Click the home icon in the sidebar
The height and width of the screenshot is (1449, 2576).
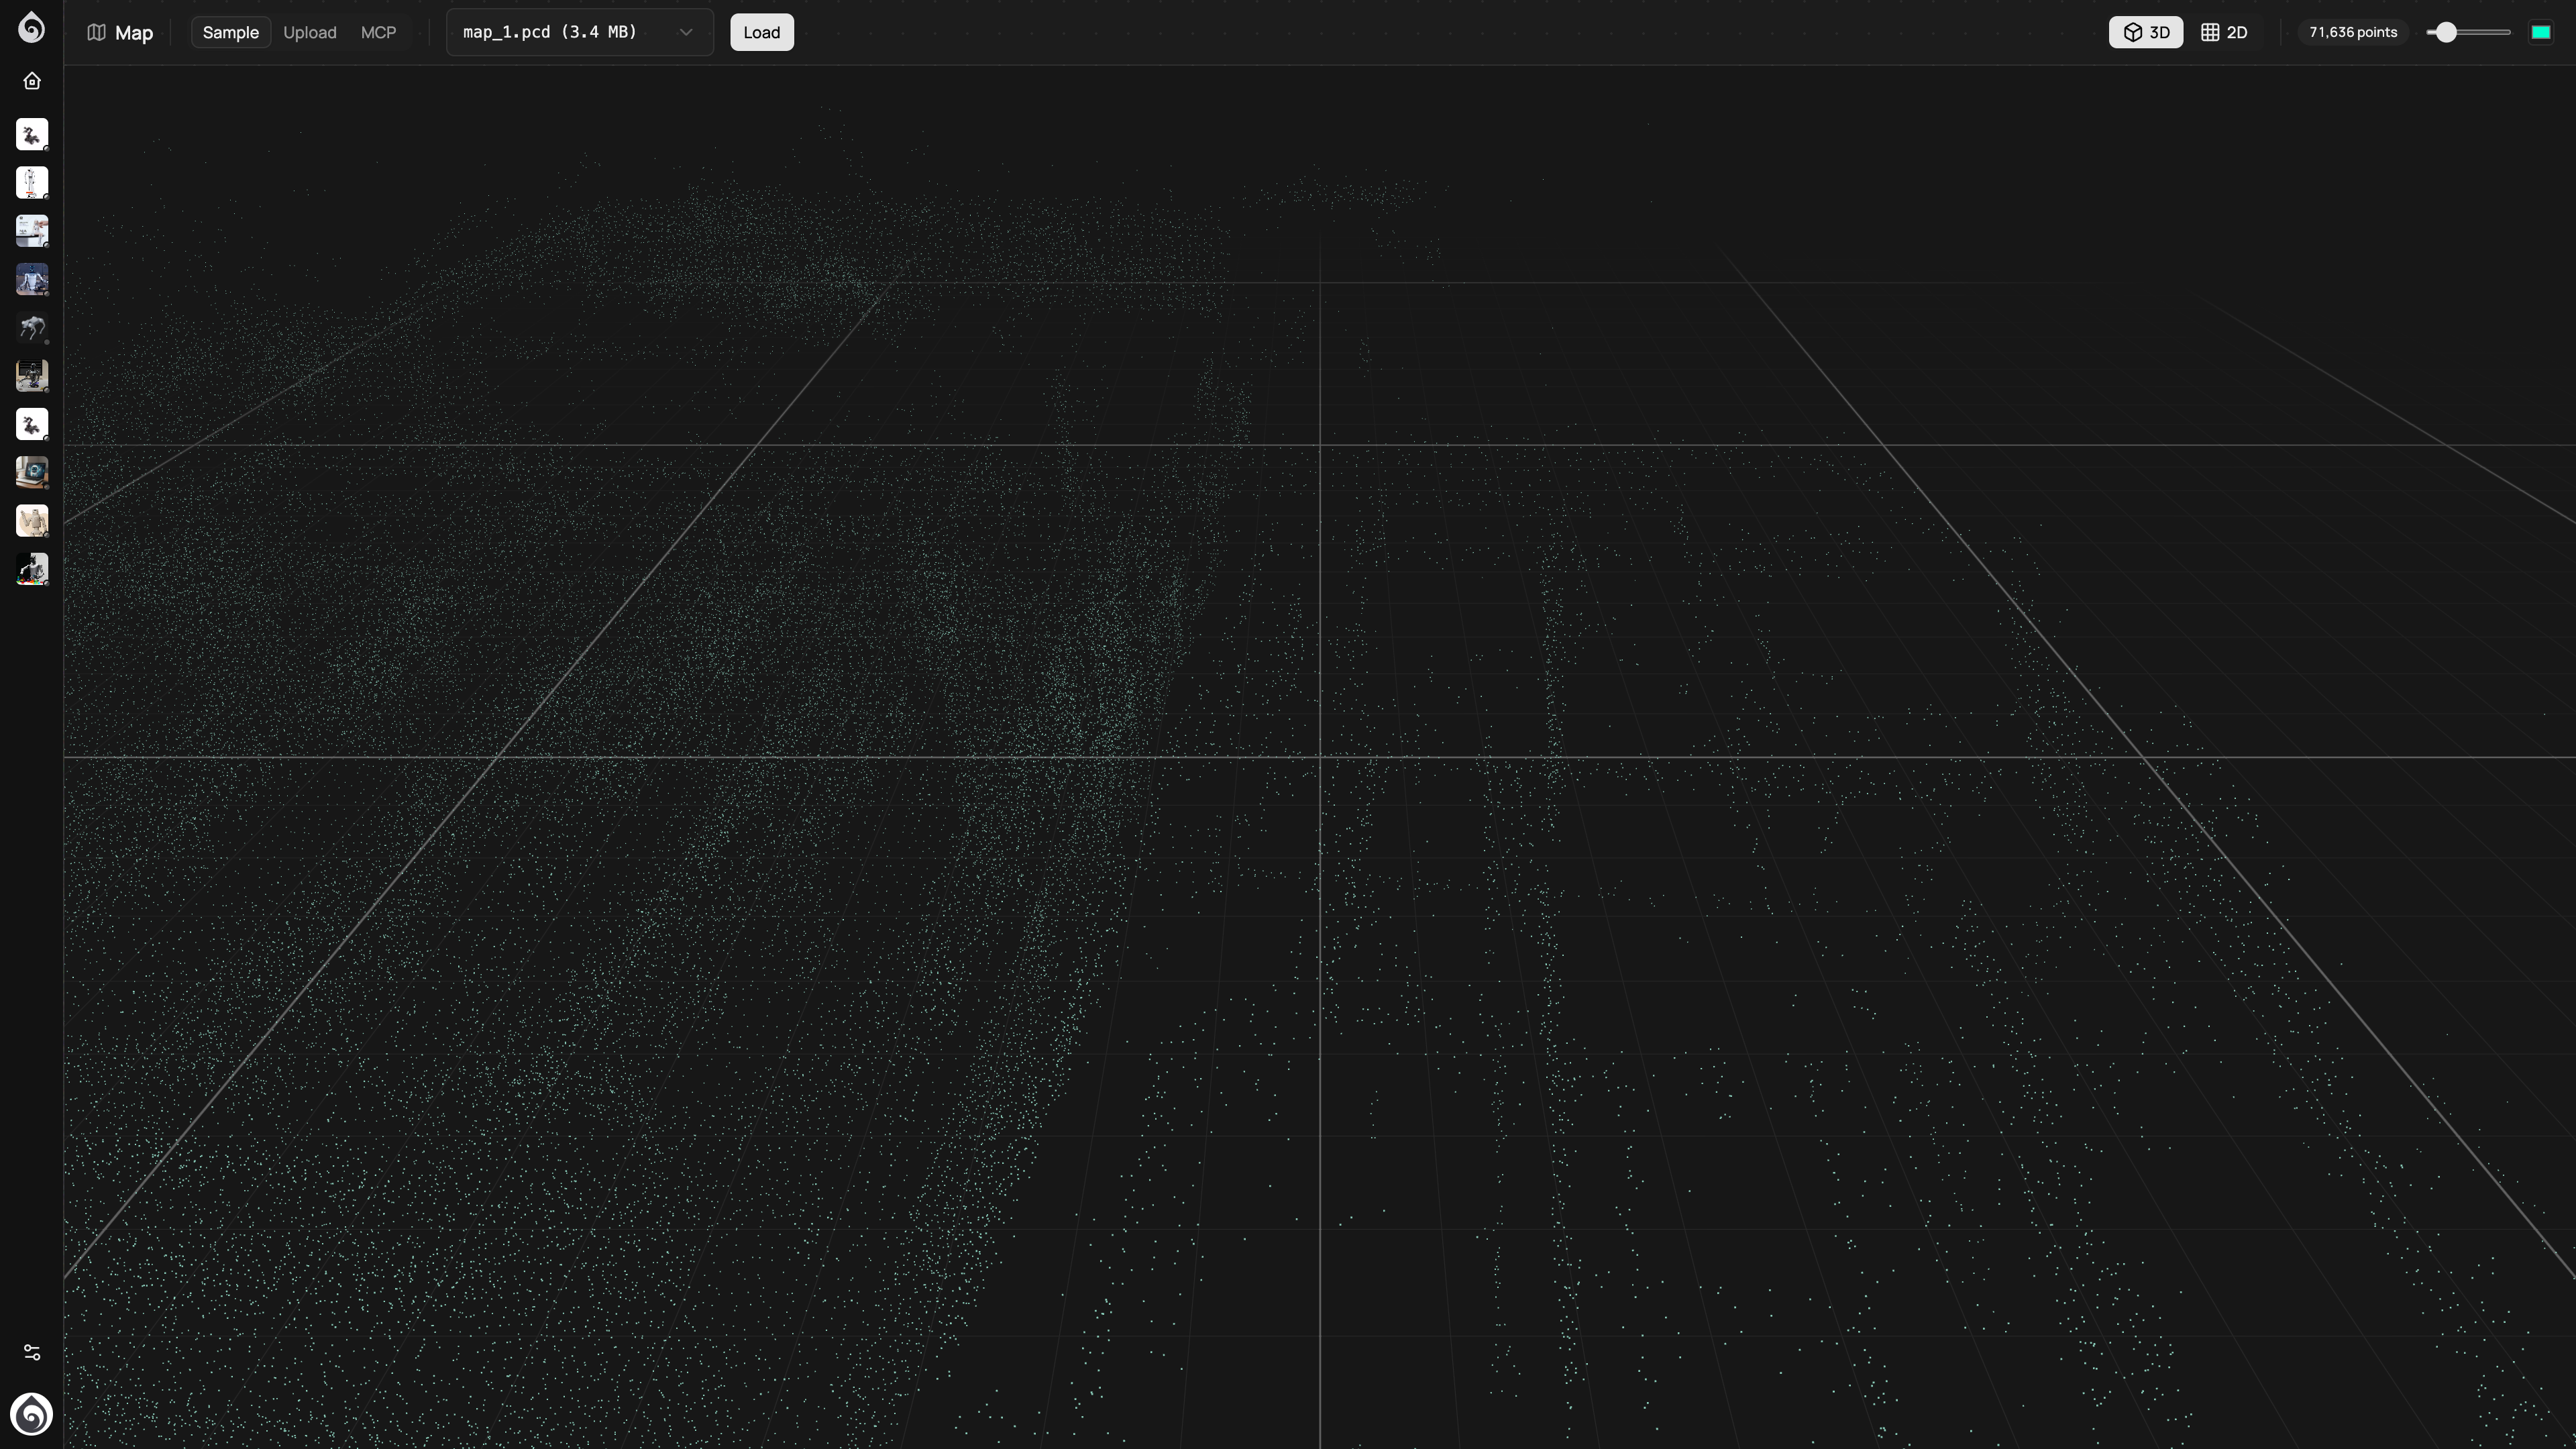tap(32, 81)
